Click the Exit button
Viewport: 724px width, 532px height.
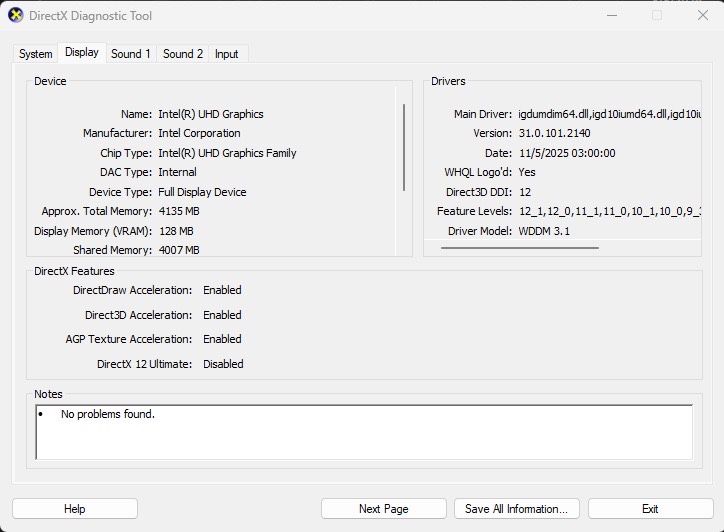(x=651, y=509)
